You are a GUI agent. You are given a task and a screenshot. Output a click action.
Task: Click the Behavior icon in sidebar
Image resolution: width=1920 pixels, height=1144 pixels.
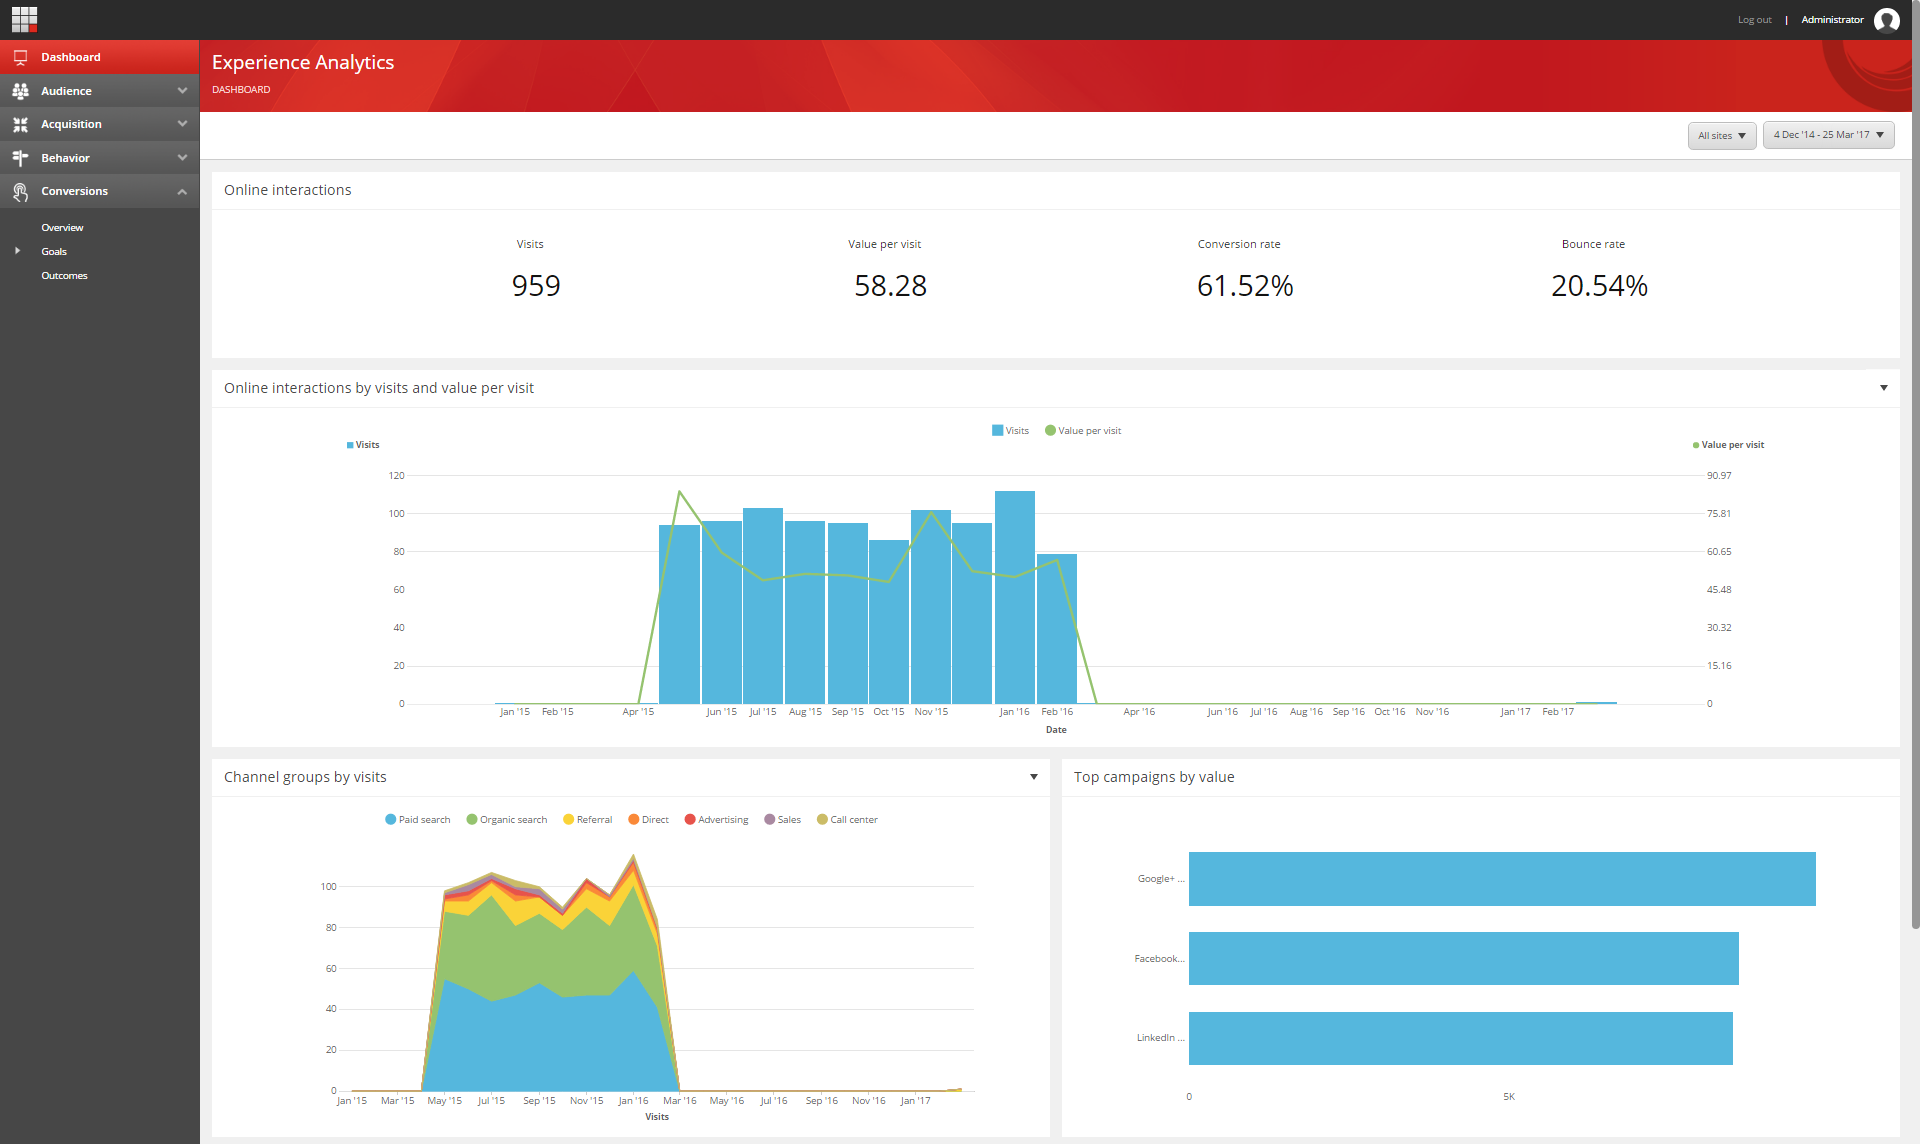[20, 157]
